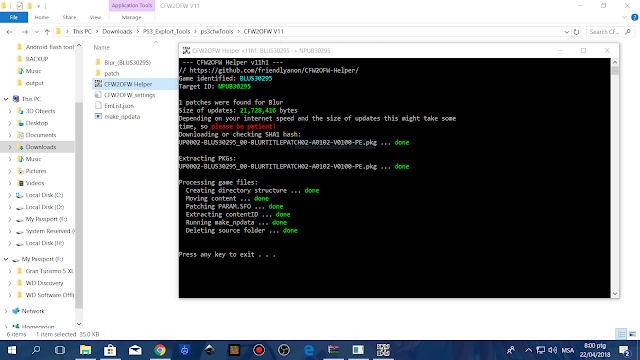Select the patch folder in file list
The height and width of the screenshot is (360, 640).
coord(107,73)
